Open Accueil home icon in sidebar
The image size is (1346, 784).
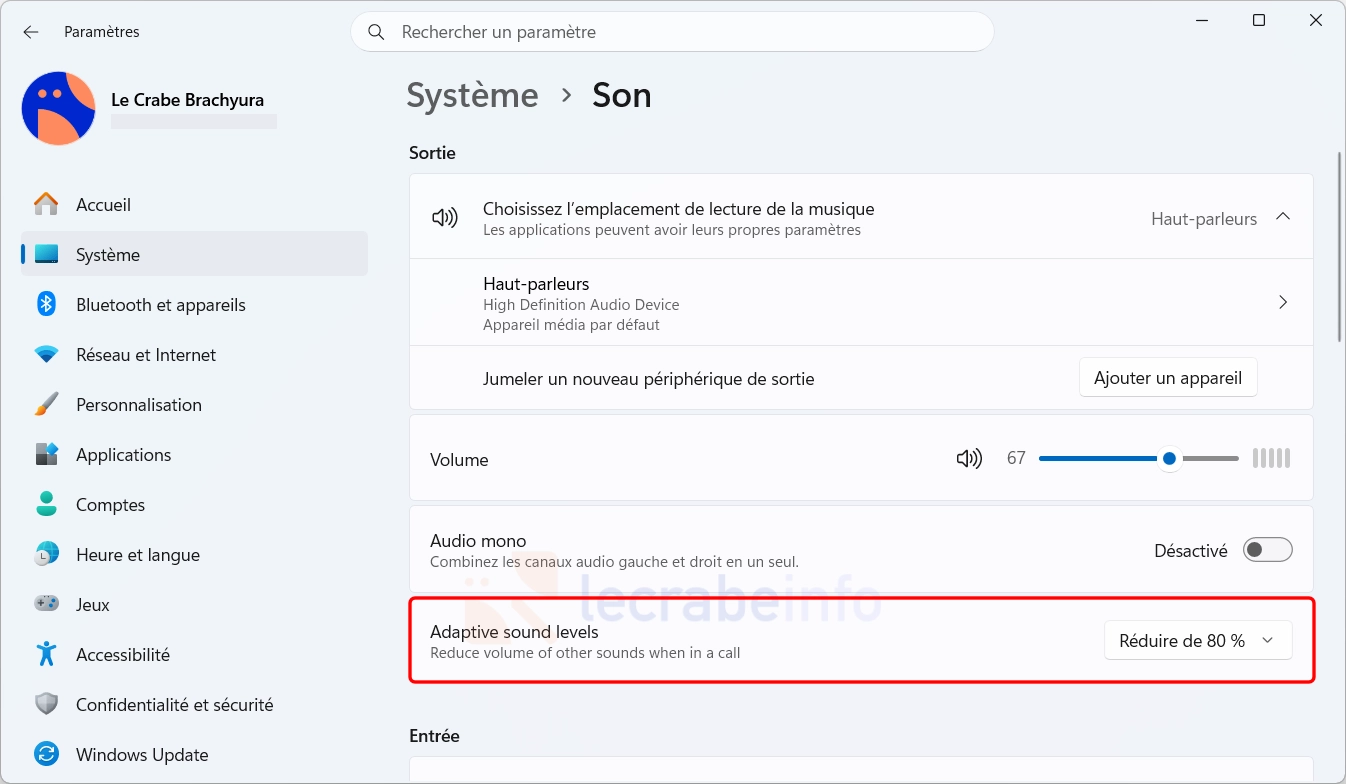coord(46,204)
